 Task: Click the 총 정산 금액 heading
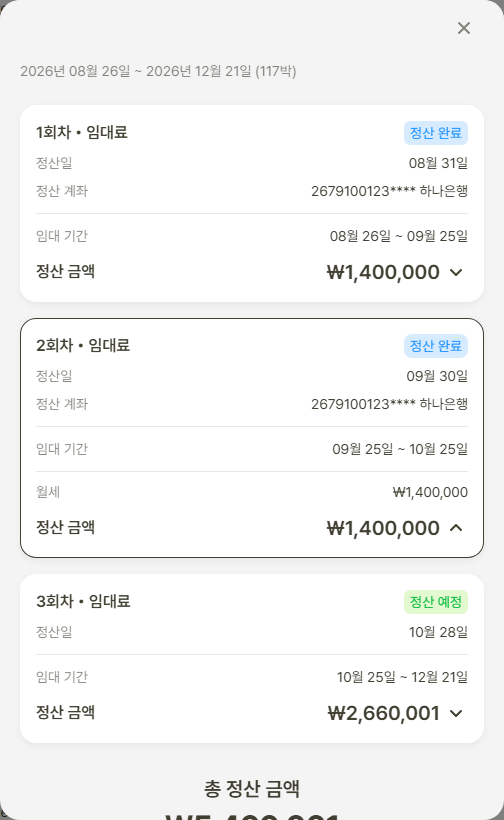point(251,789)
